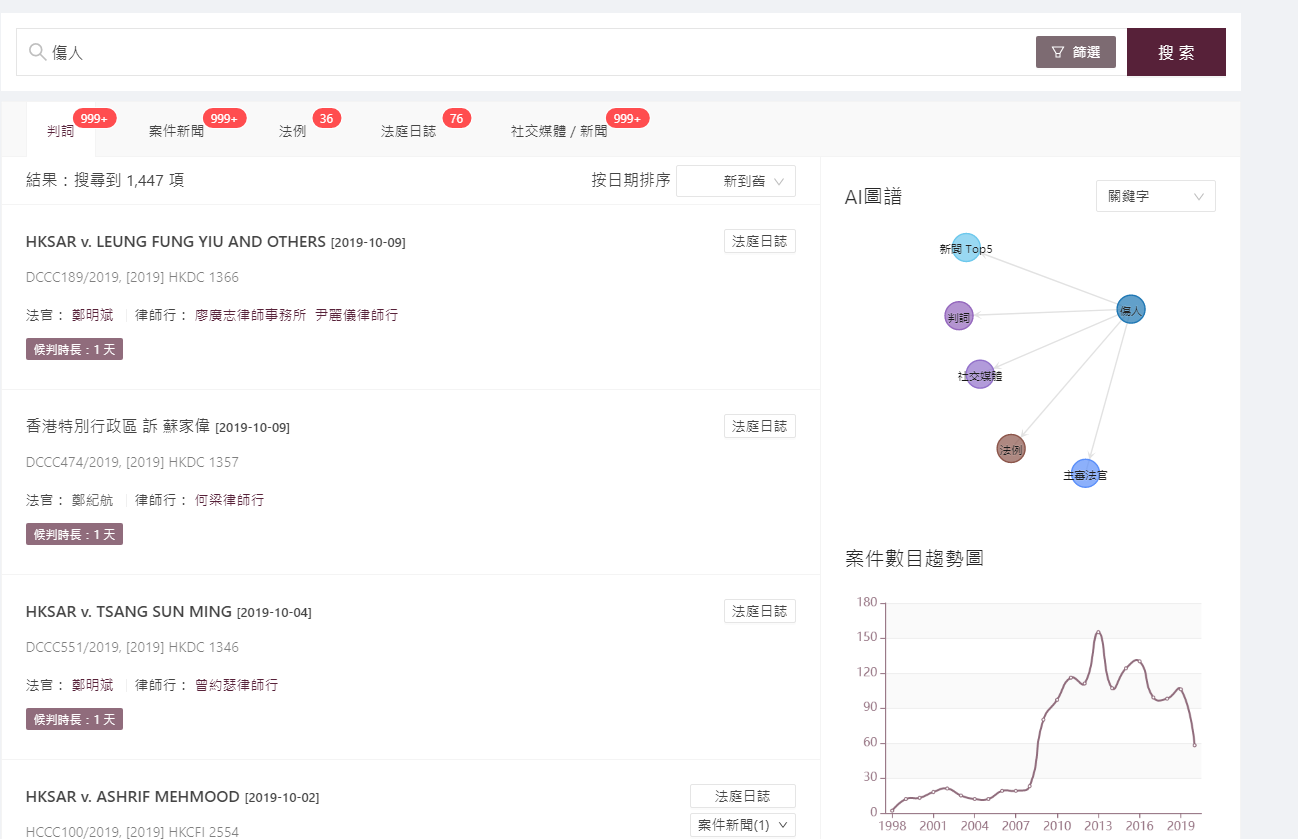The image size is (1298, 839).
Task: Select the 判詞 node in AI graph
Action: [x=958, y=316]
